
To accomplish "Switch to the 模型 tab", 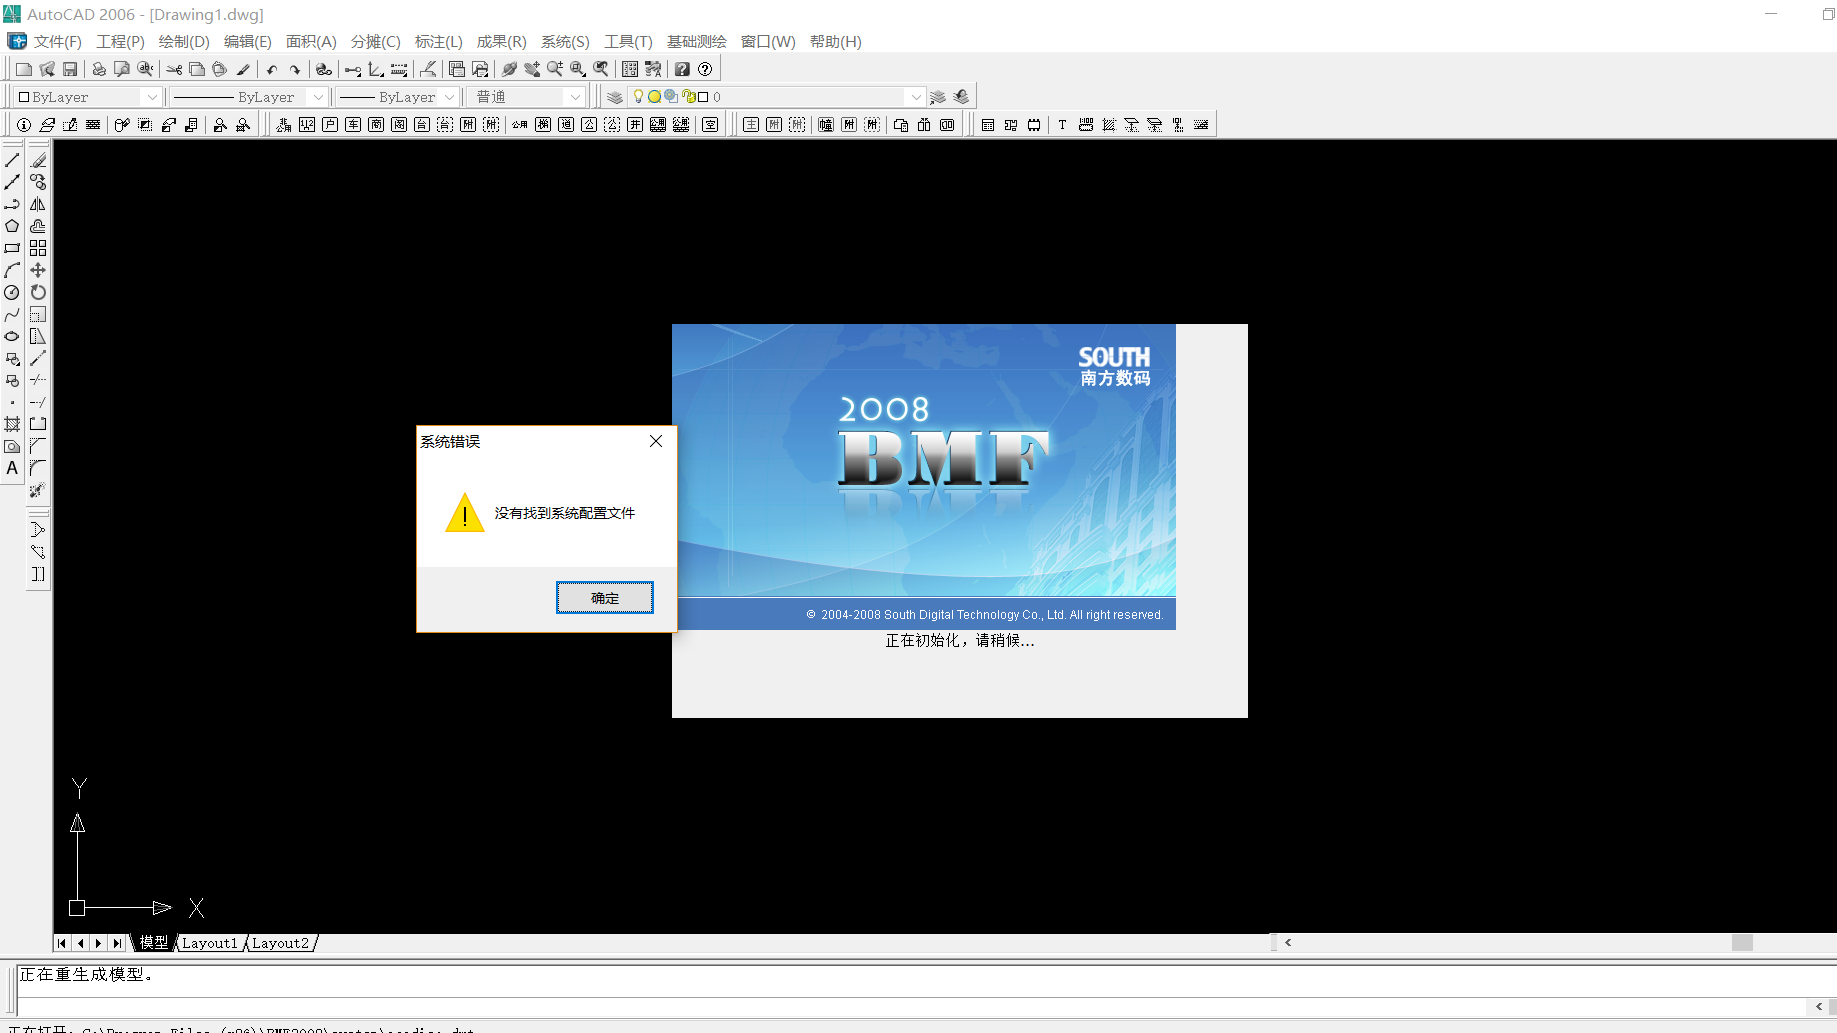I will (x=153, y=943).
